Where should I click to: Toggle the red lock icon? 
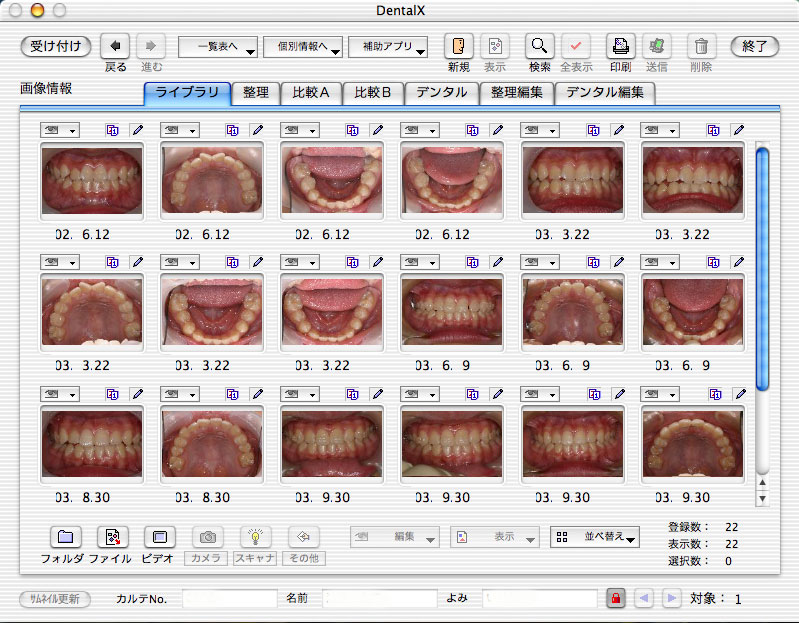[x=616, y=598]
